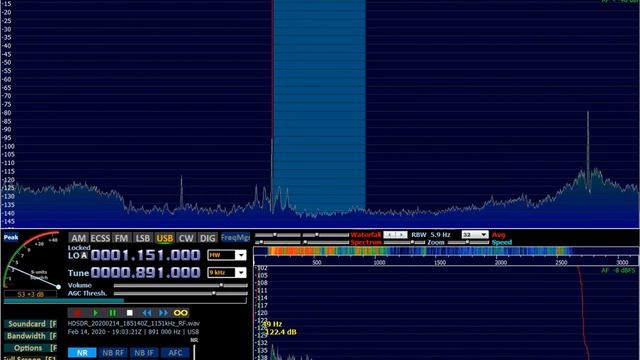The image size is (640, 360).
Task: Click the LO frequency display 0001.151.000
Action: pos(146,255)
